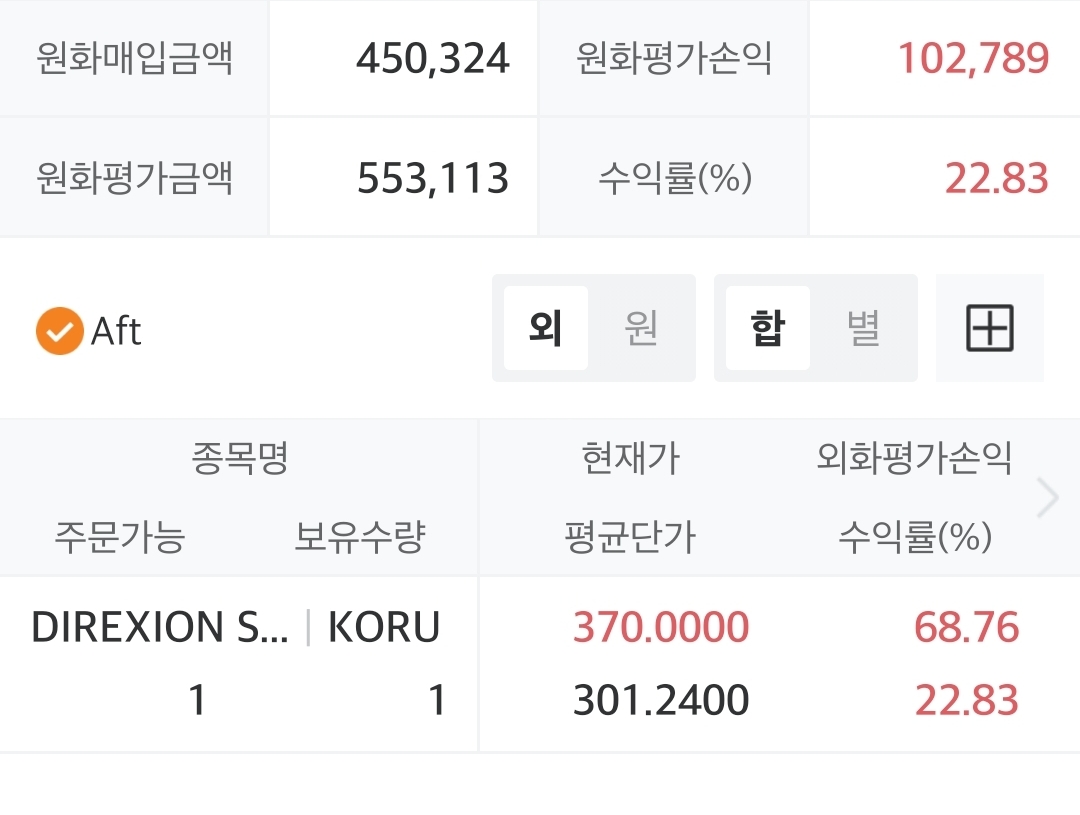
Task: Sort by 종목명 column header
Action: (240, 459)
